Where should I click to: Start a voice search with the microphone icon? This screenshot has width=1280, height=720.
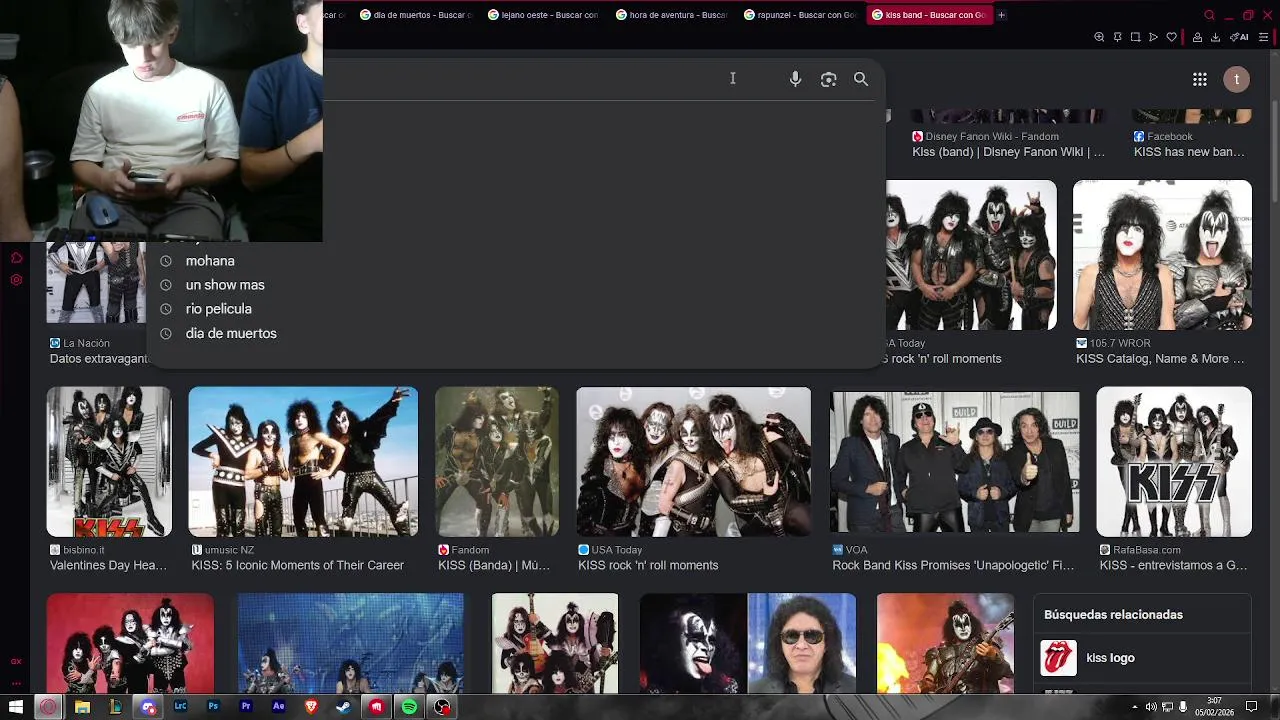coord(795,79)
